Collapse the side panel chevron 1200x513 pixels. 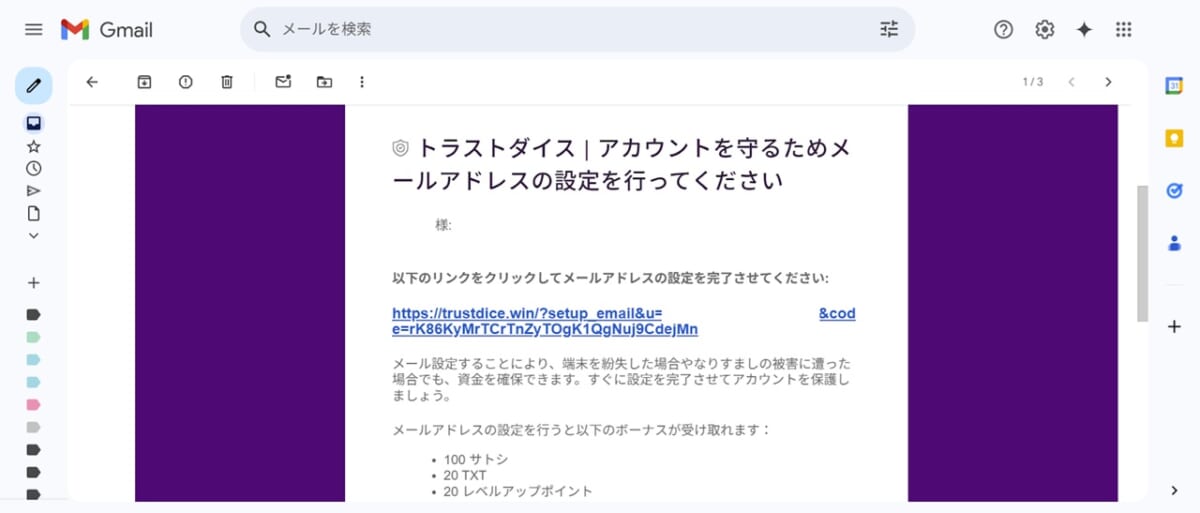click(x=1174, y=489)
